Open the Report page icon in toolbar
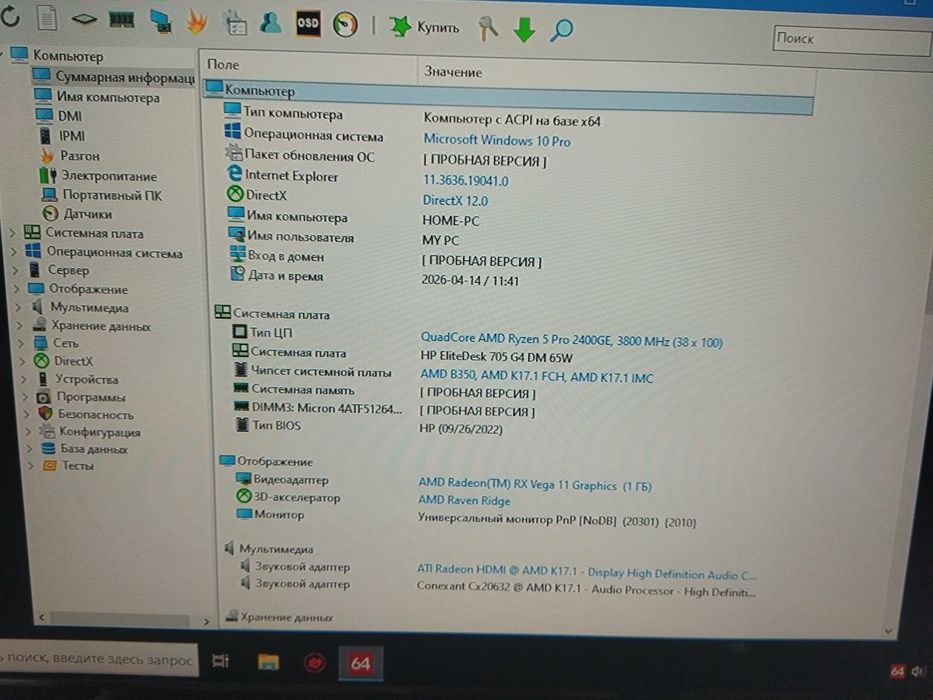This screenshot has width=933, height=700. pos(46,18)
